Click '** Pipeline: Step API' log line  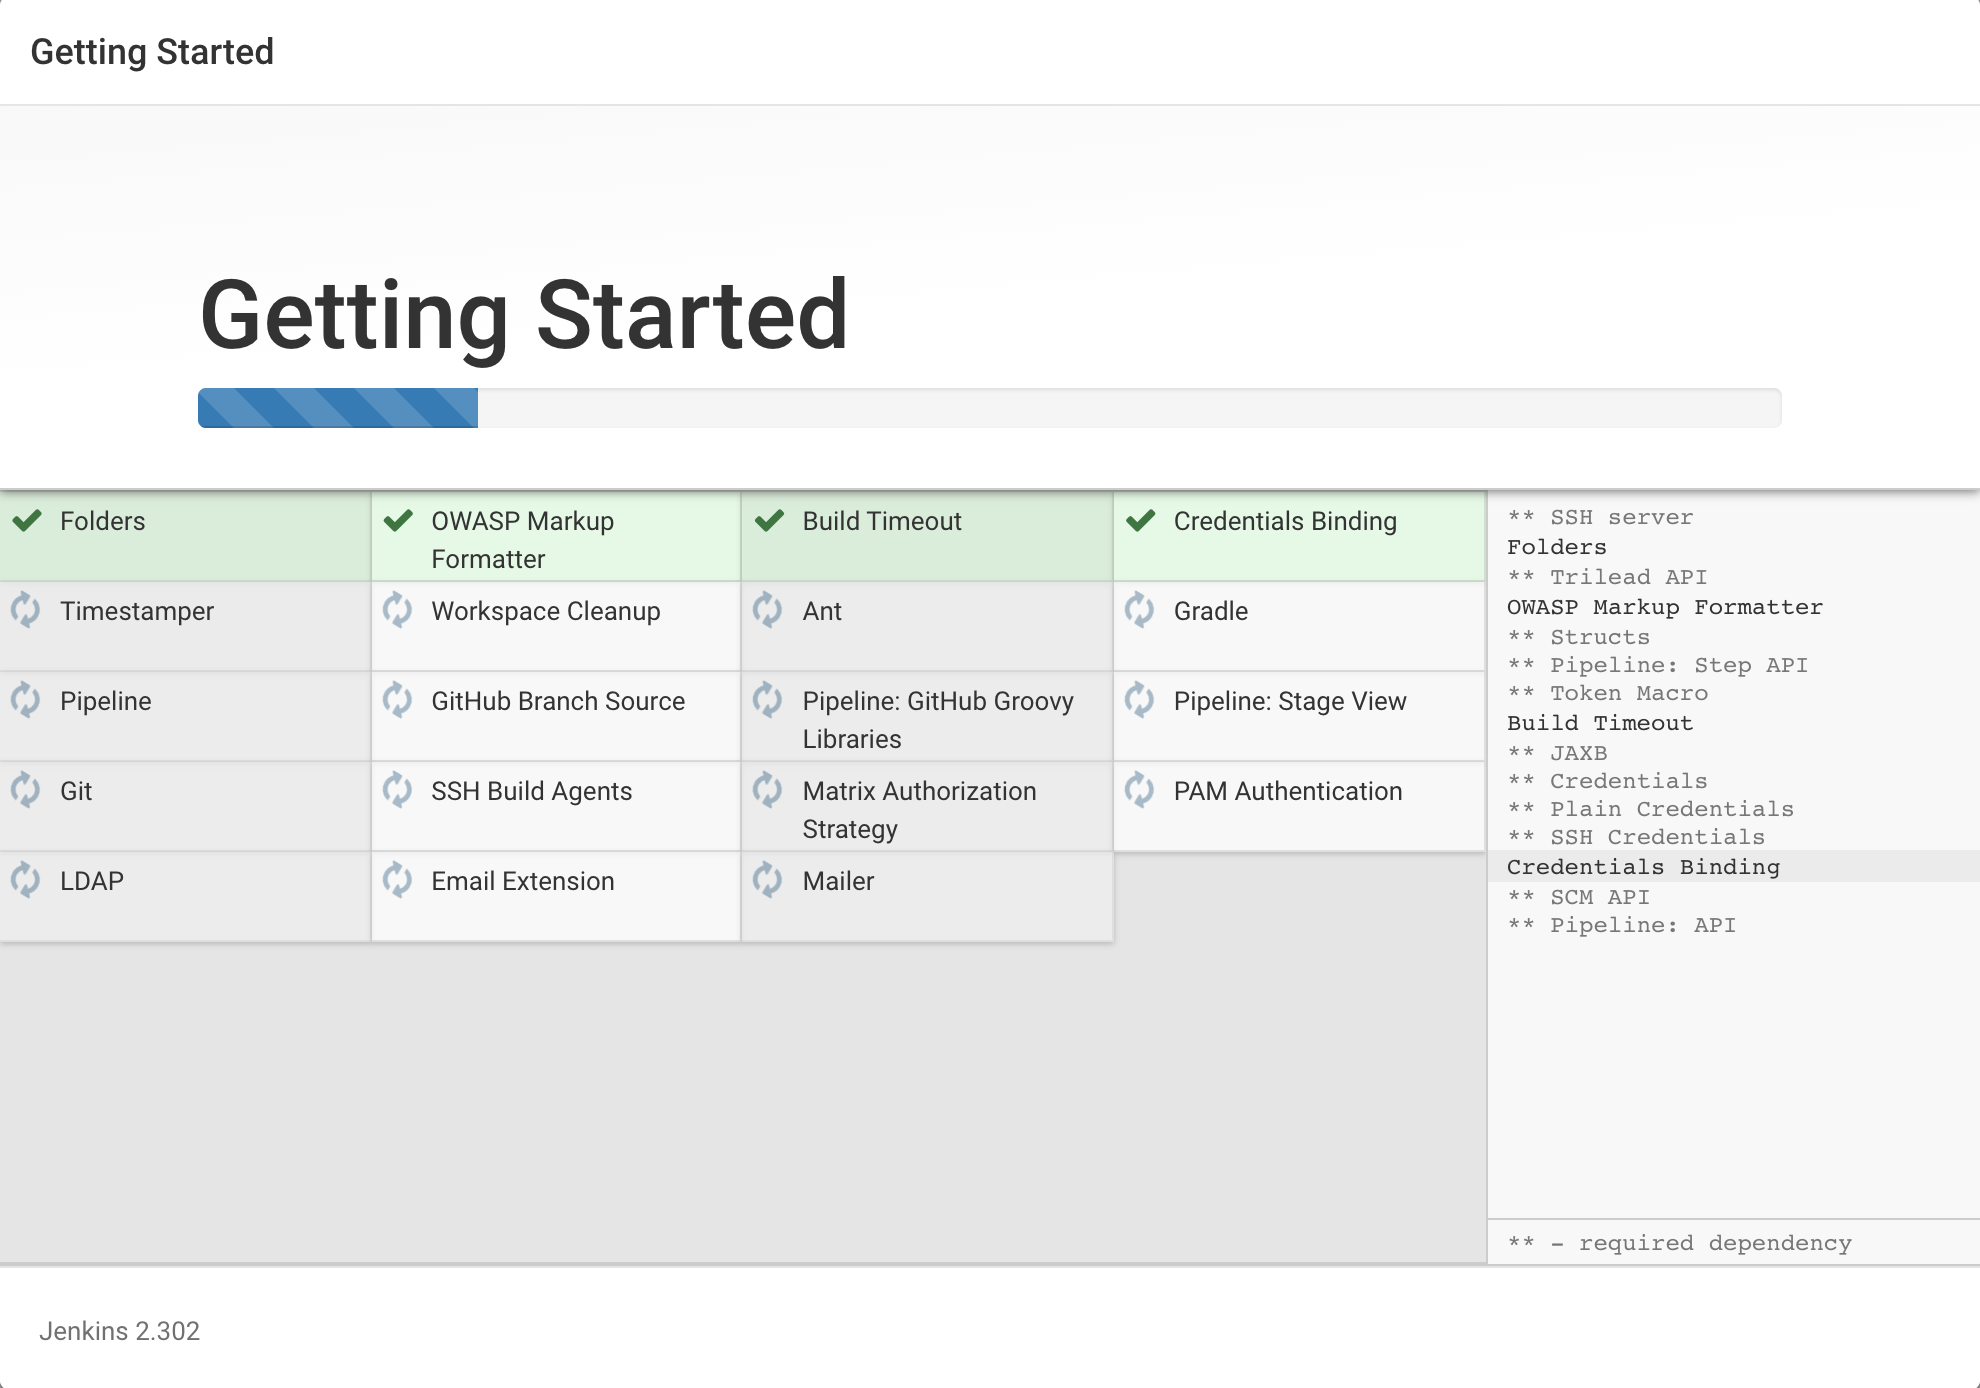[1657, 665]
